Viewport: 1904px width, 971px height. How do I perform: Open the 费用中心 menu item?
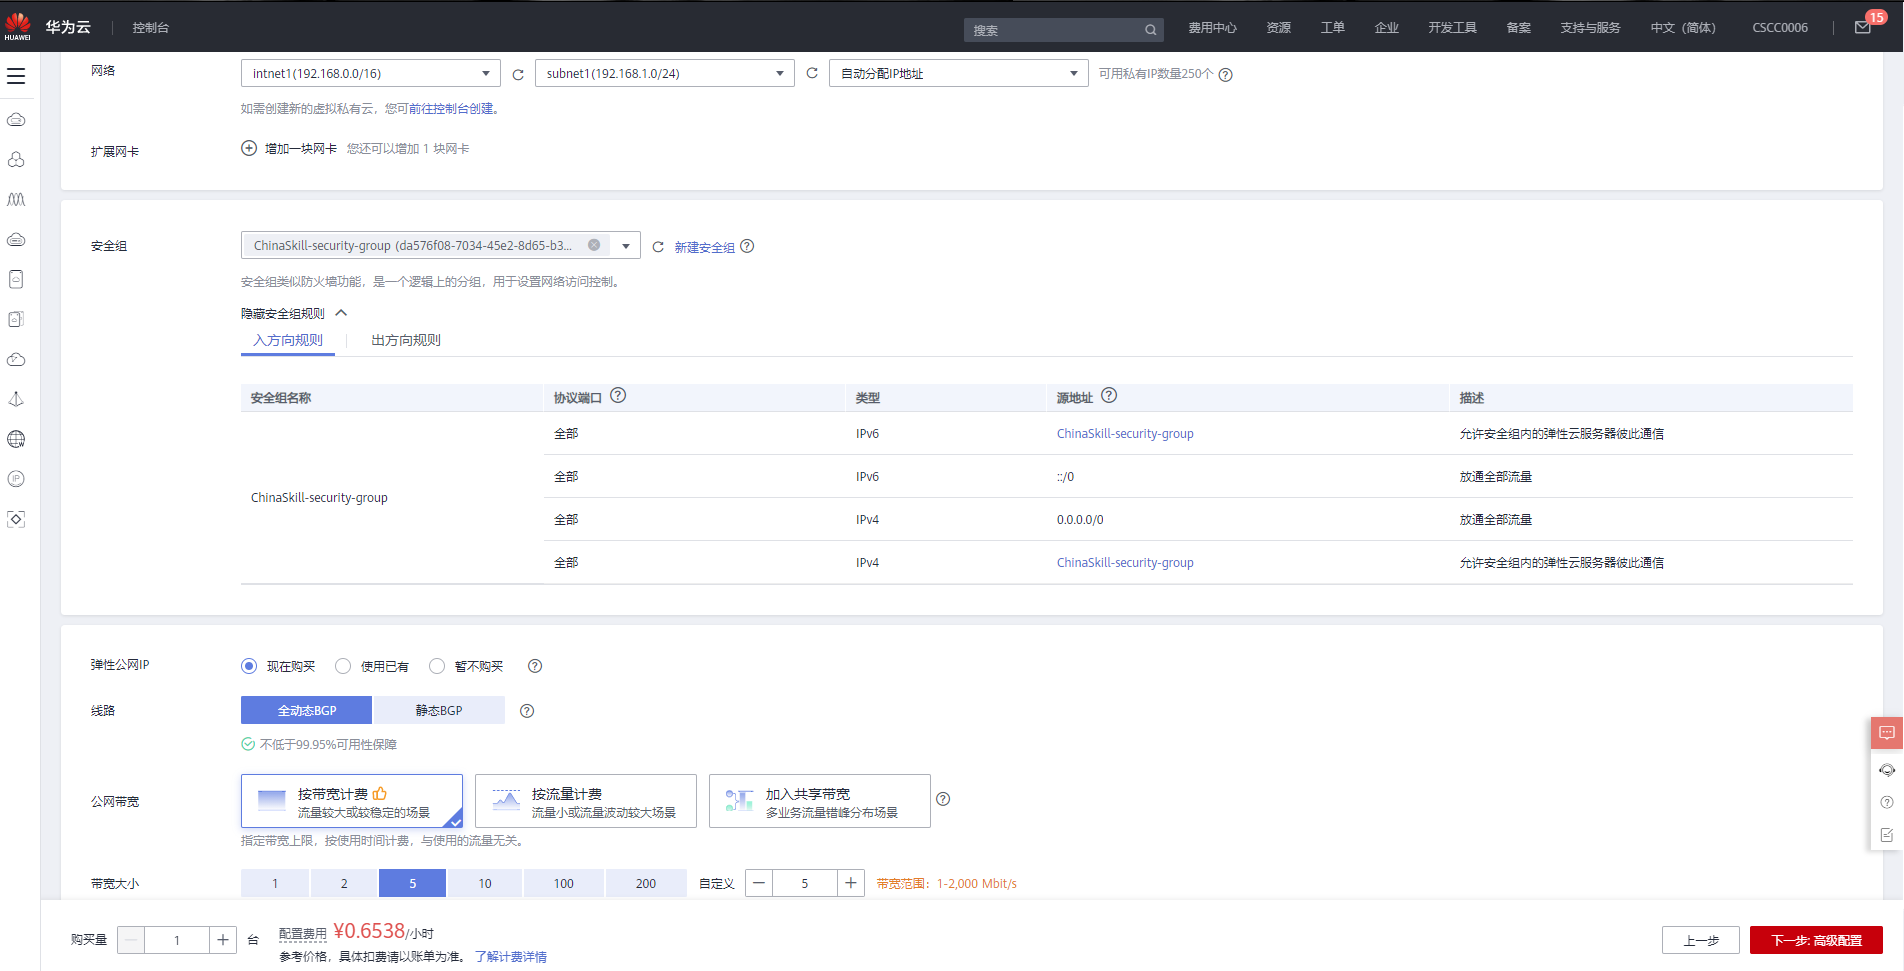pyautogui.click(x=1212, y=28)
